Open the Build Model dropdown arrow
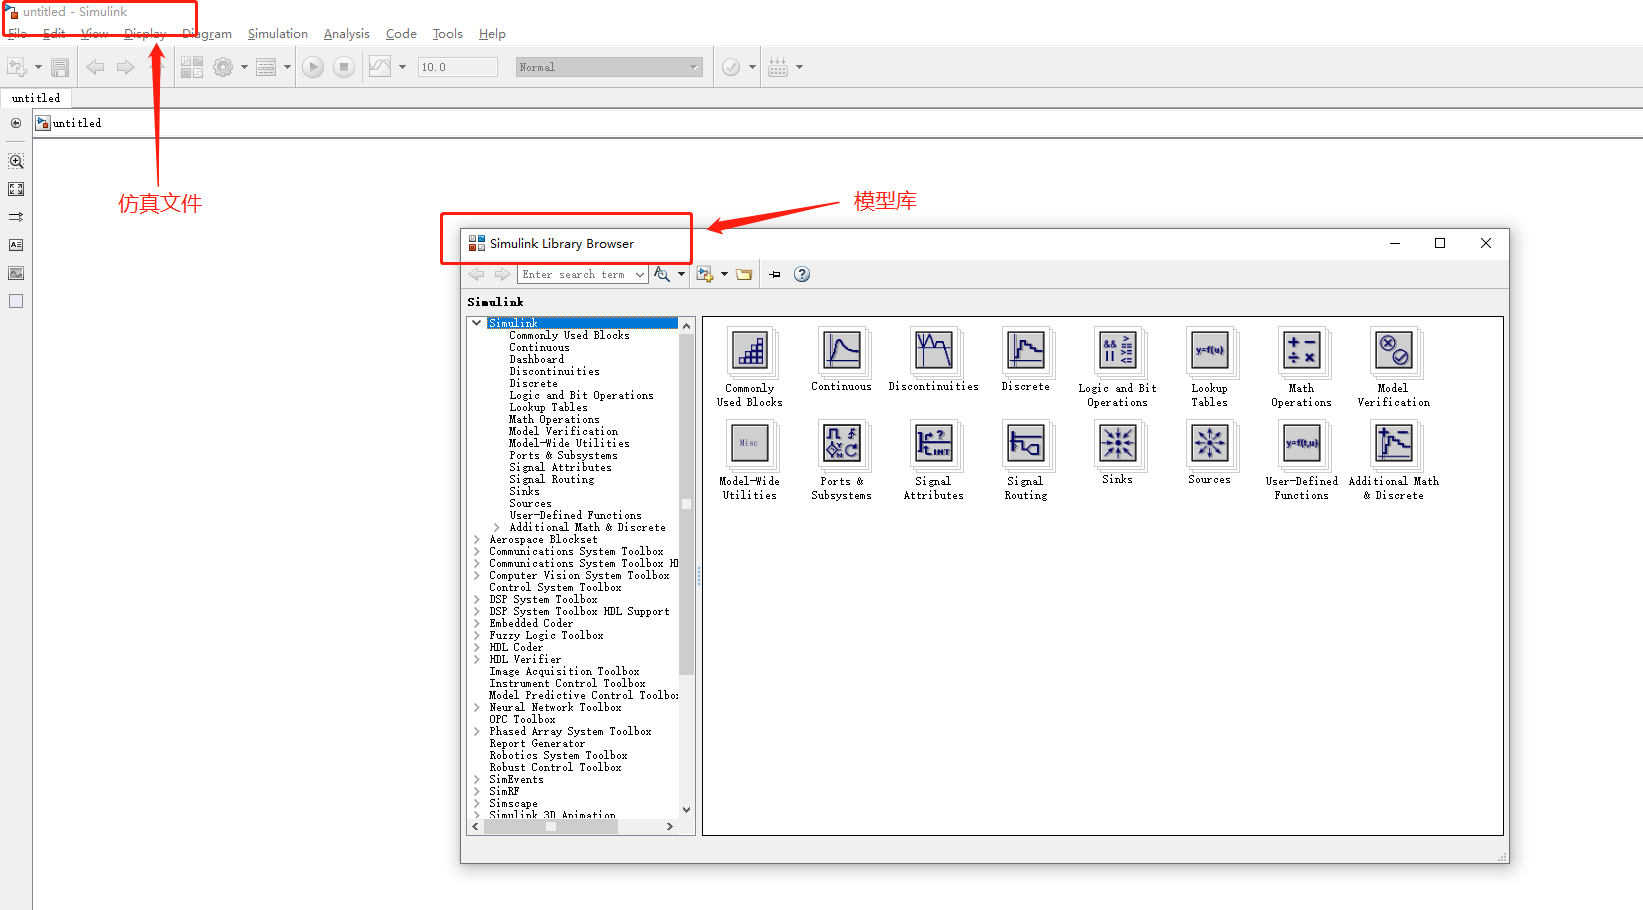The height and width of the screenshot is (910, 1643). pos(799,67)
